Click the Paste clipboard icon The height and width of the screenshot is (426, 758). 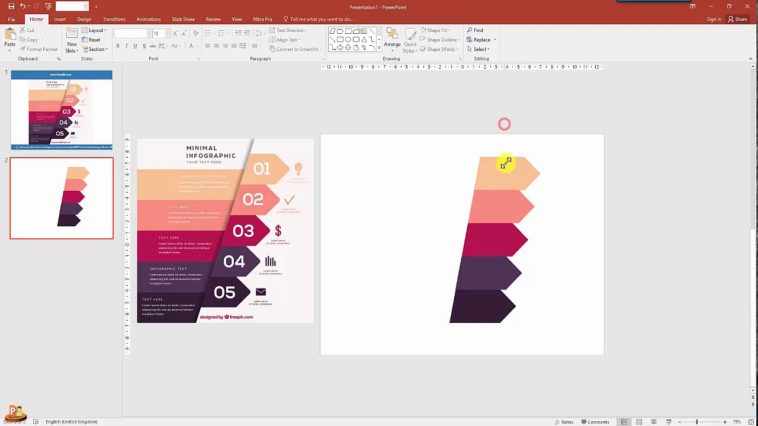pos(9,37)
